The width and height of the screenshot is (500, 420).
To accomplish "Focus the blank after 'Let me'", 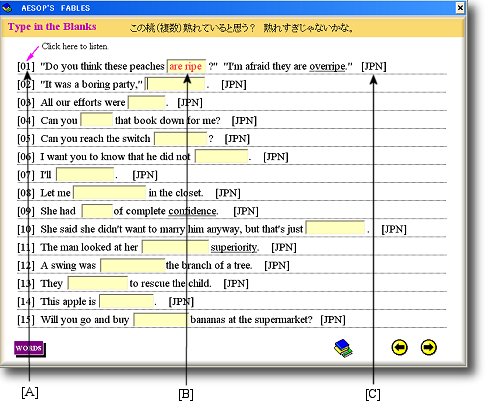I will [x=109, y=193].
